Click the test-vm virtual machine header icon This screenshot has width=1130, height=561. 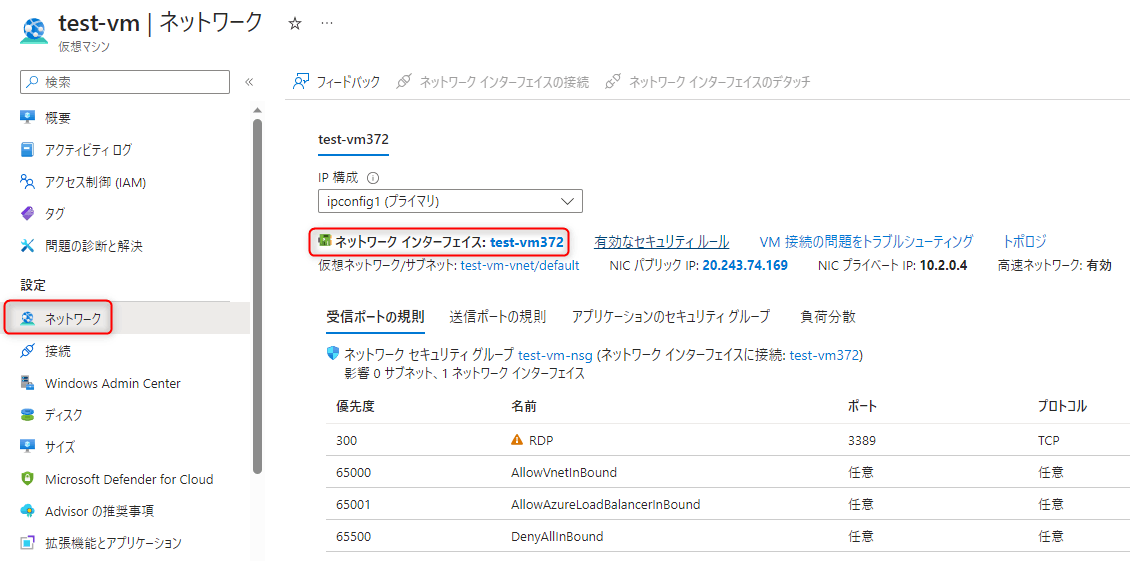(x=34, y=32)
